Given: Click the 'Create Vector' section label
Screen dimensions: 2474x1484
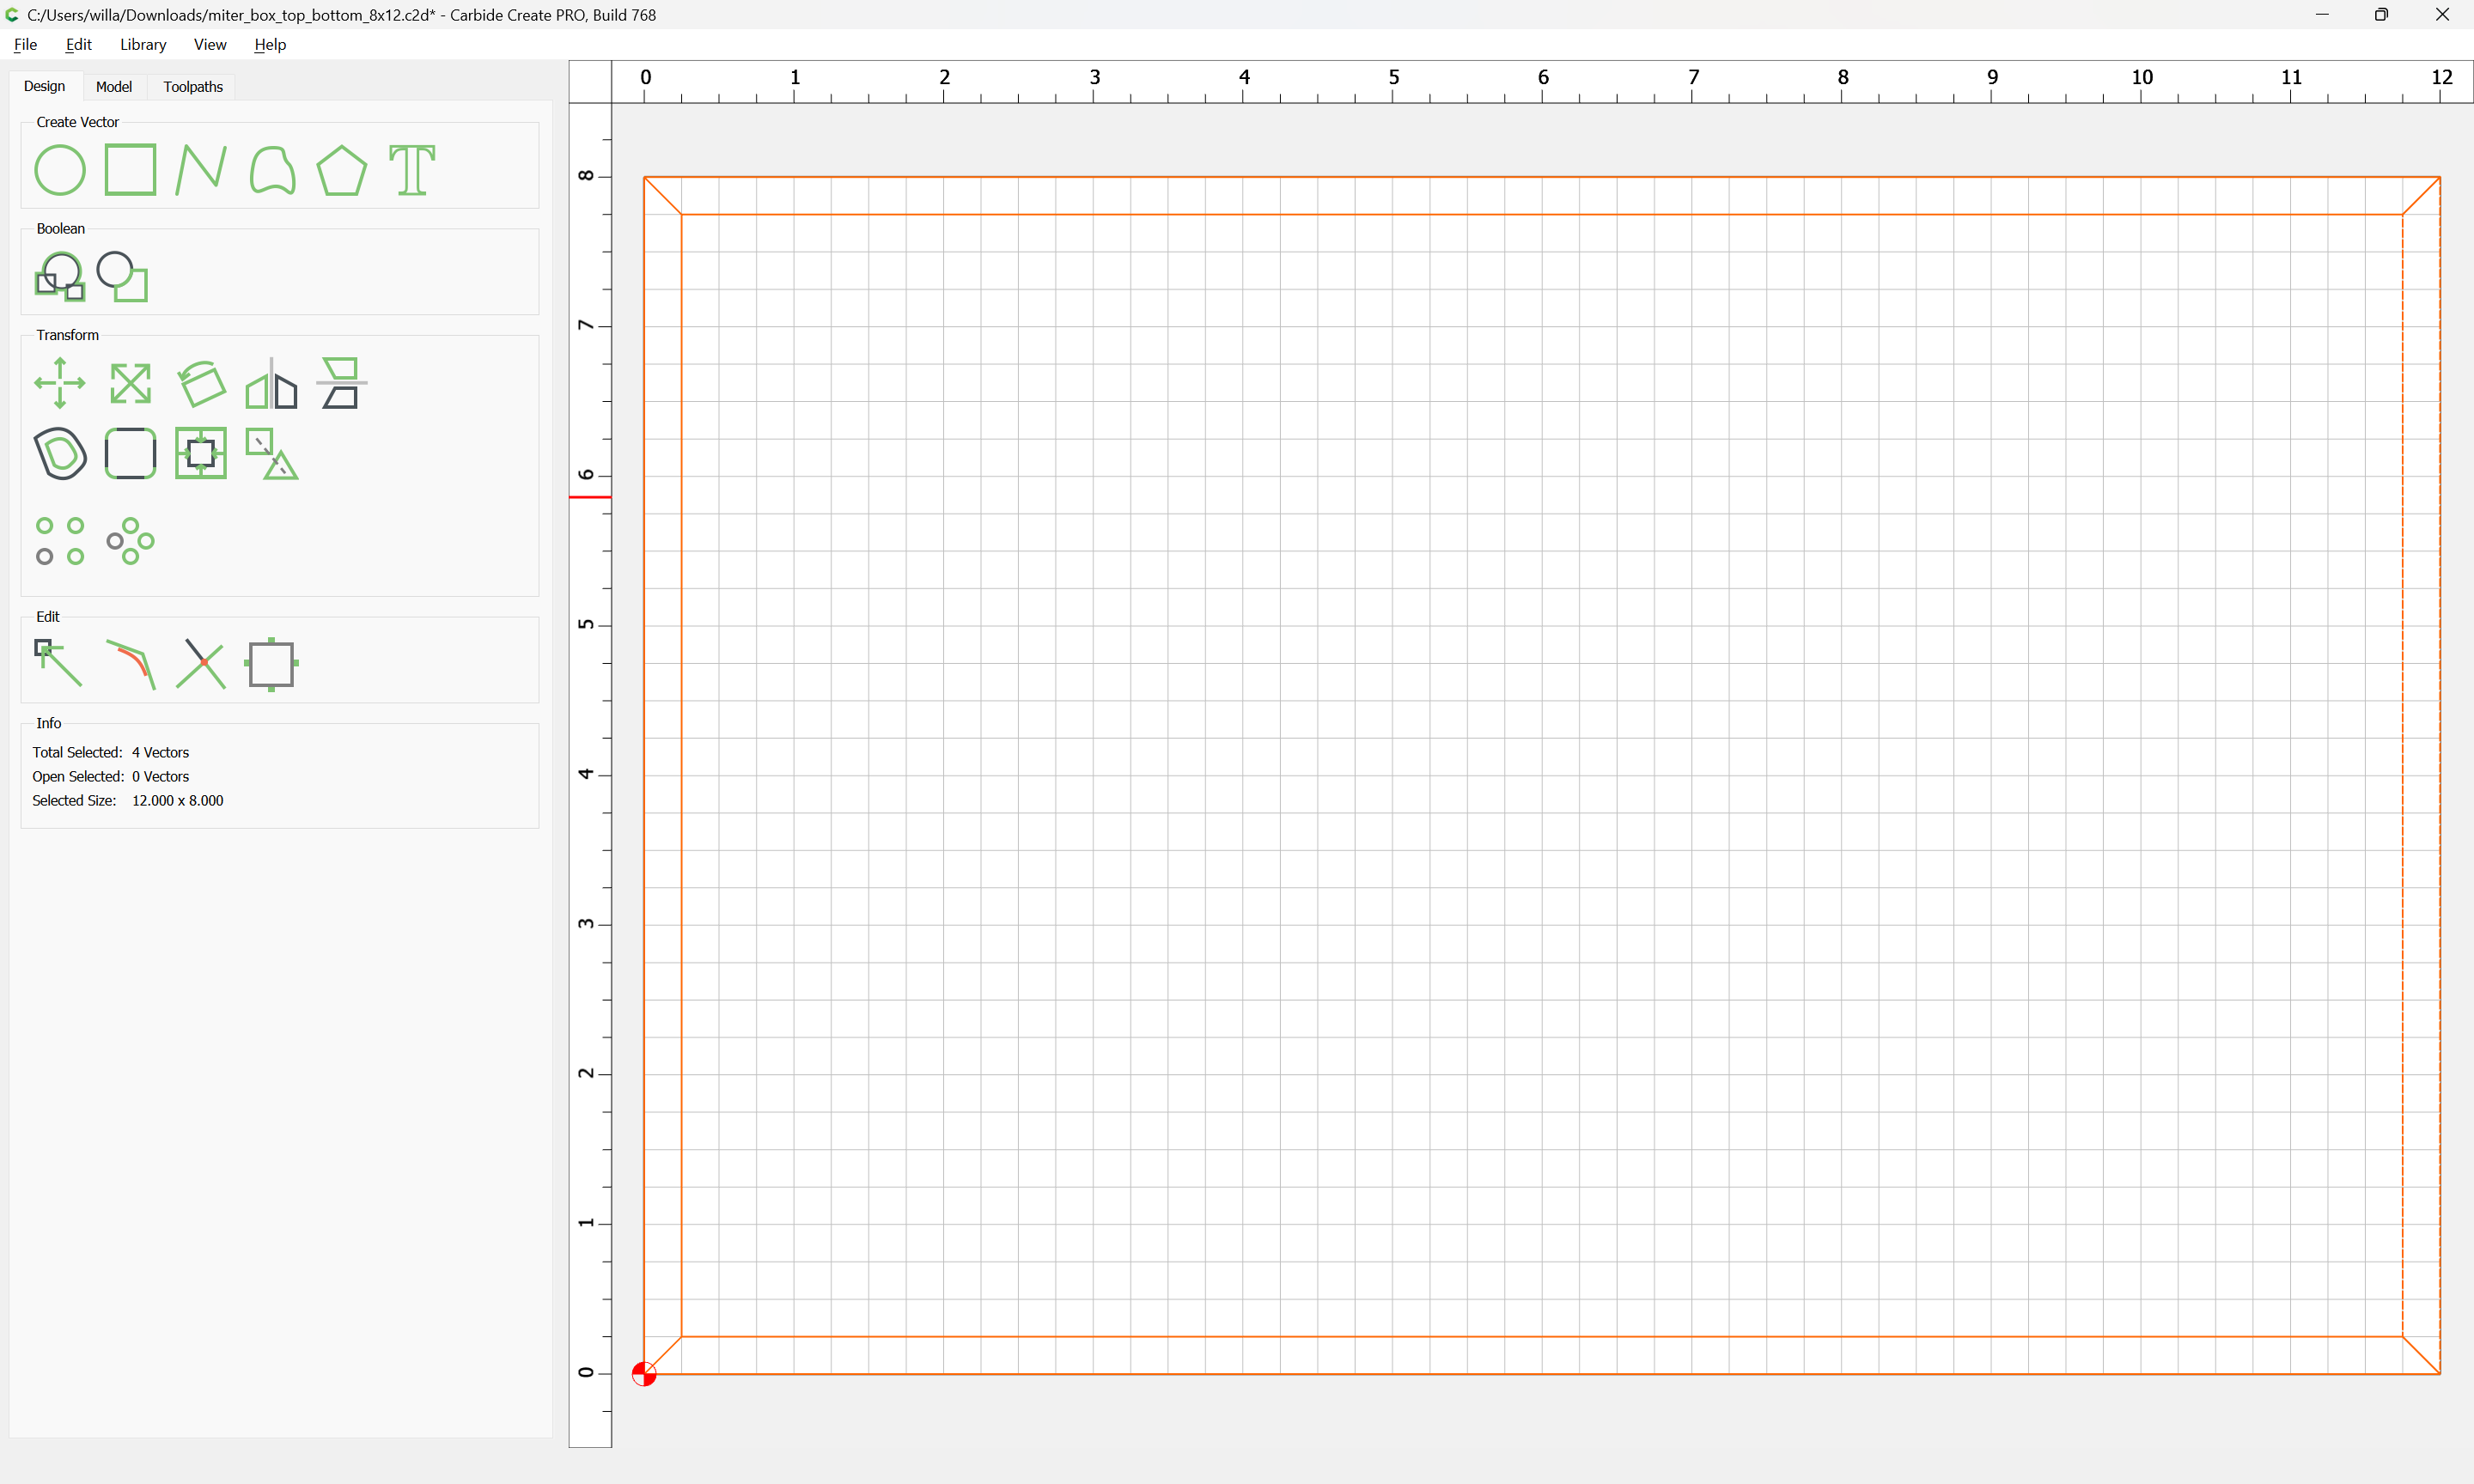Looking at the screenshot, I should (x=77, y=122).
